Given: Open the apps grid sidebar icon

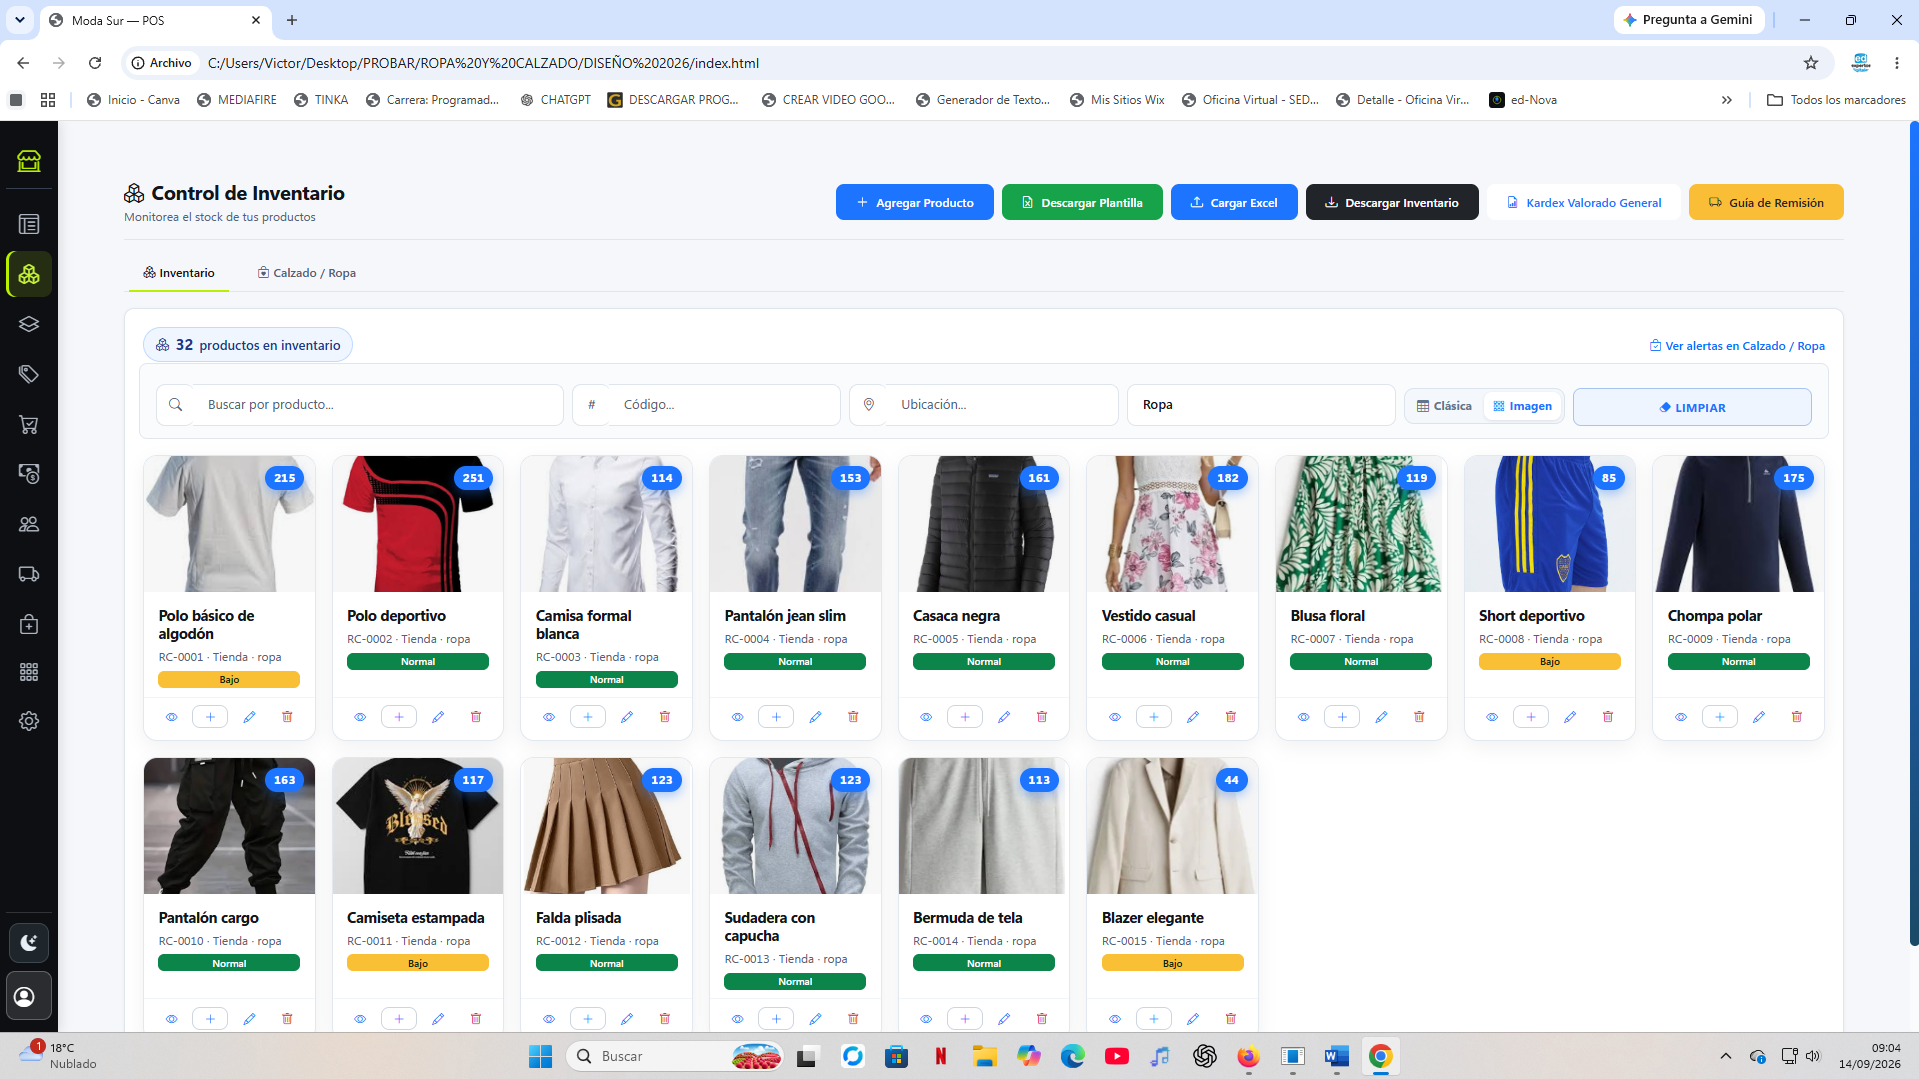Looking at the screenshot, I should pos(29,672).
